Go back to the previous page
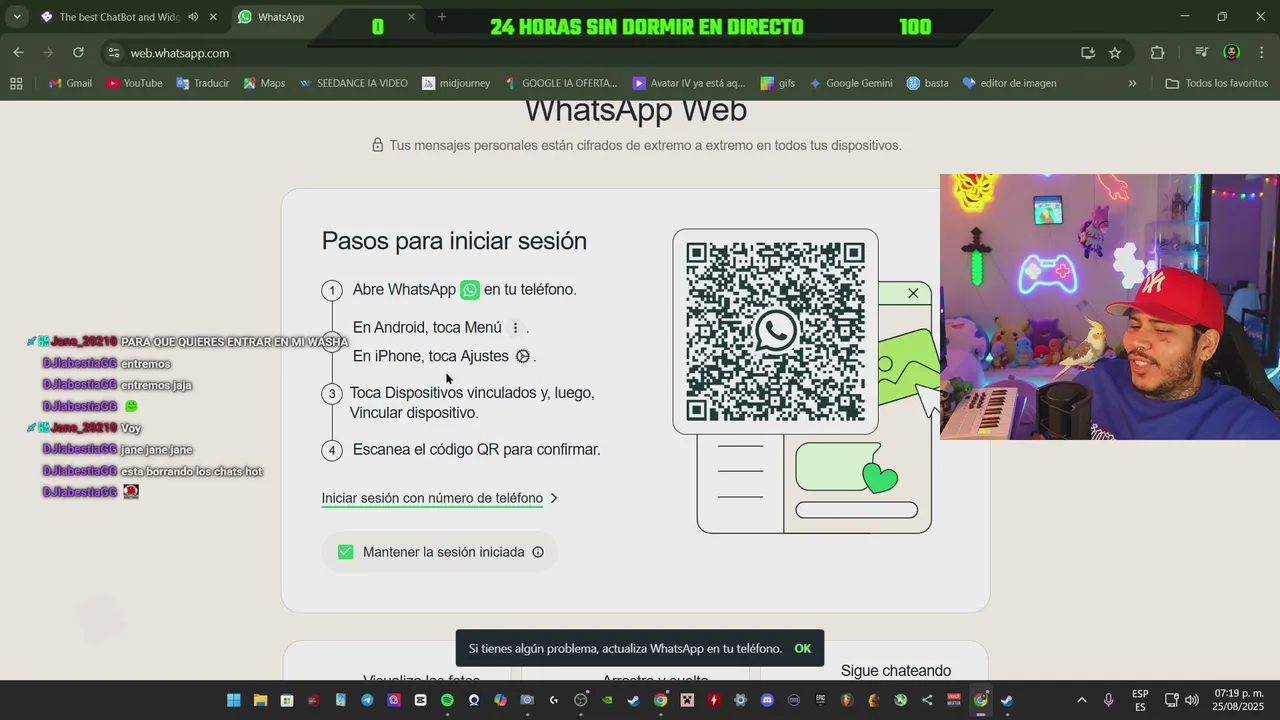The height and width of the screenshot is (720, 1280). (18, 53)
